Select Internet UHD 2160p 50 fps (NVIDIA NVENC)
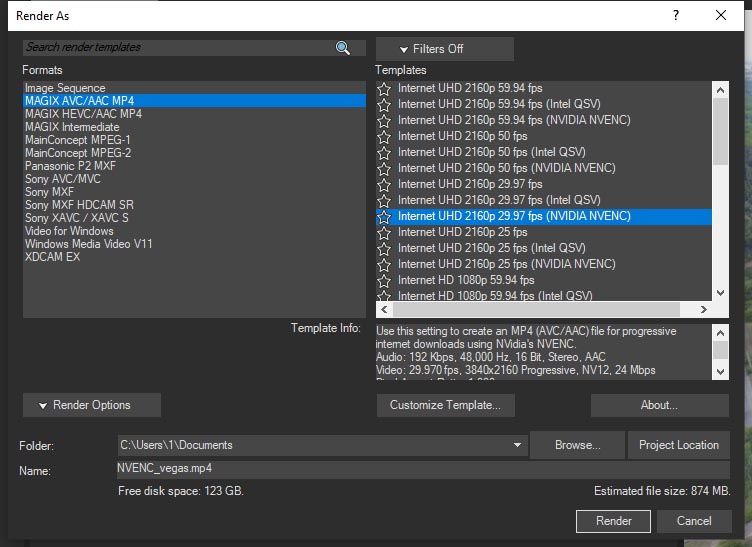The height and width of the screenshot is (547, 752). (x=544, y=168)
